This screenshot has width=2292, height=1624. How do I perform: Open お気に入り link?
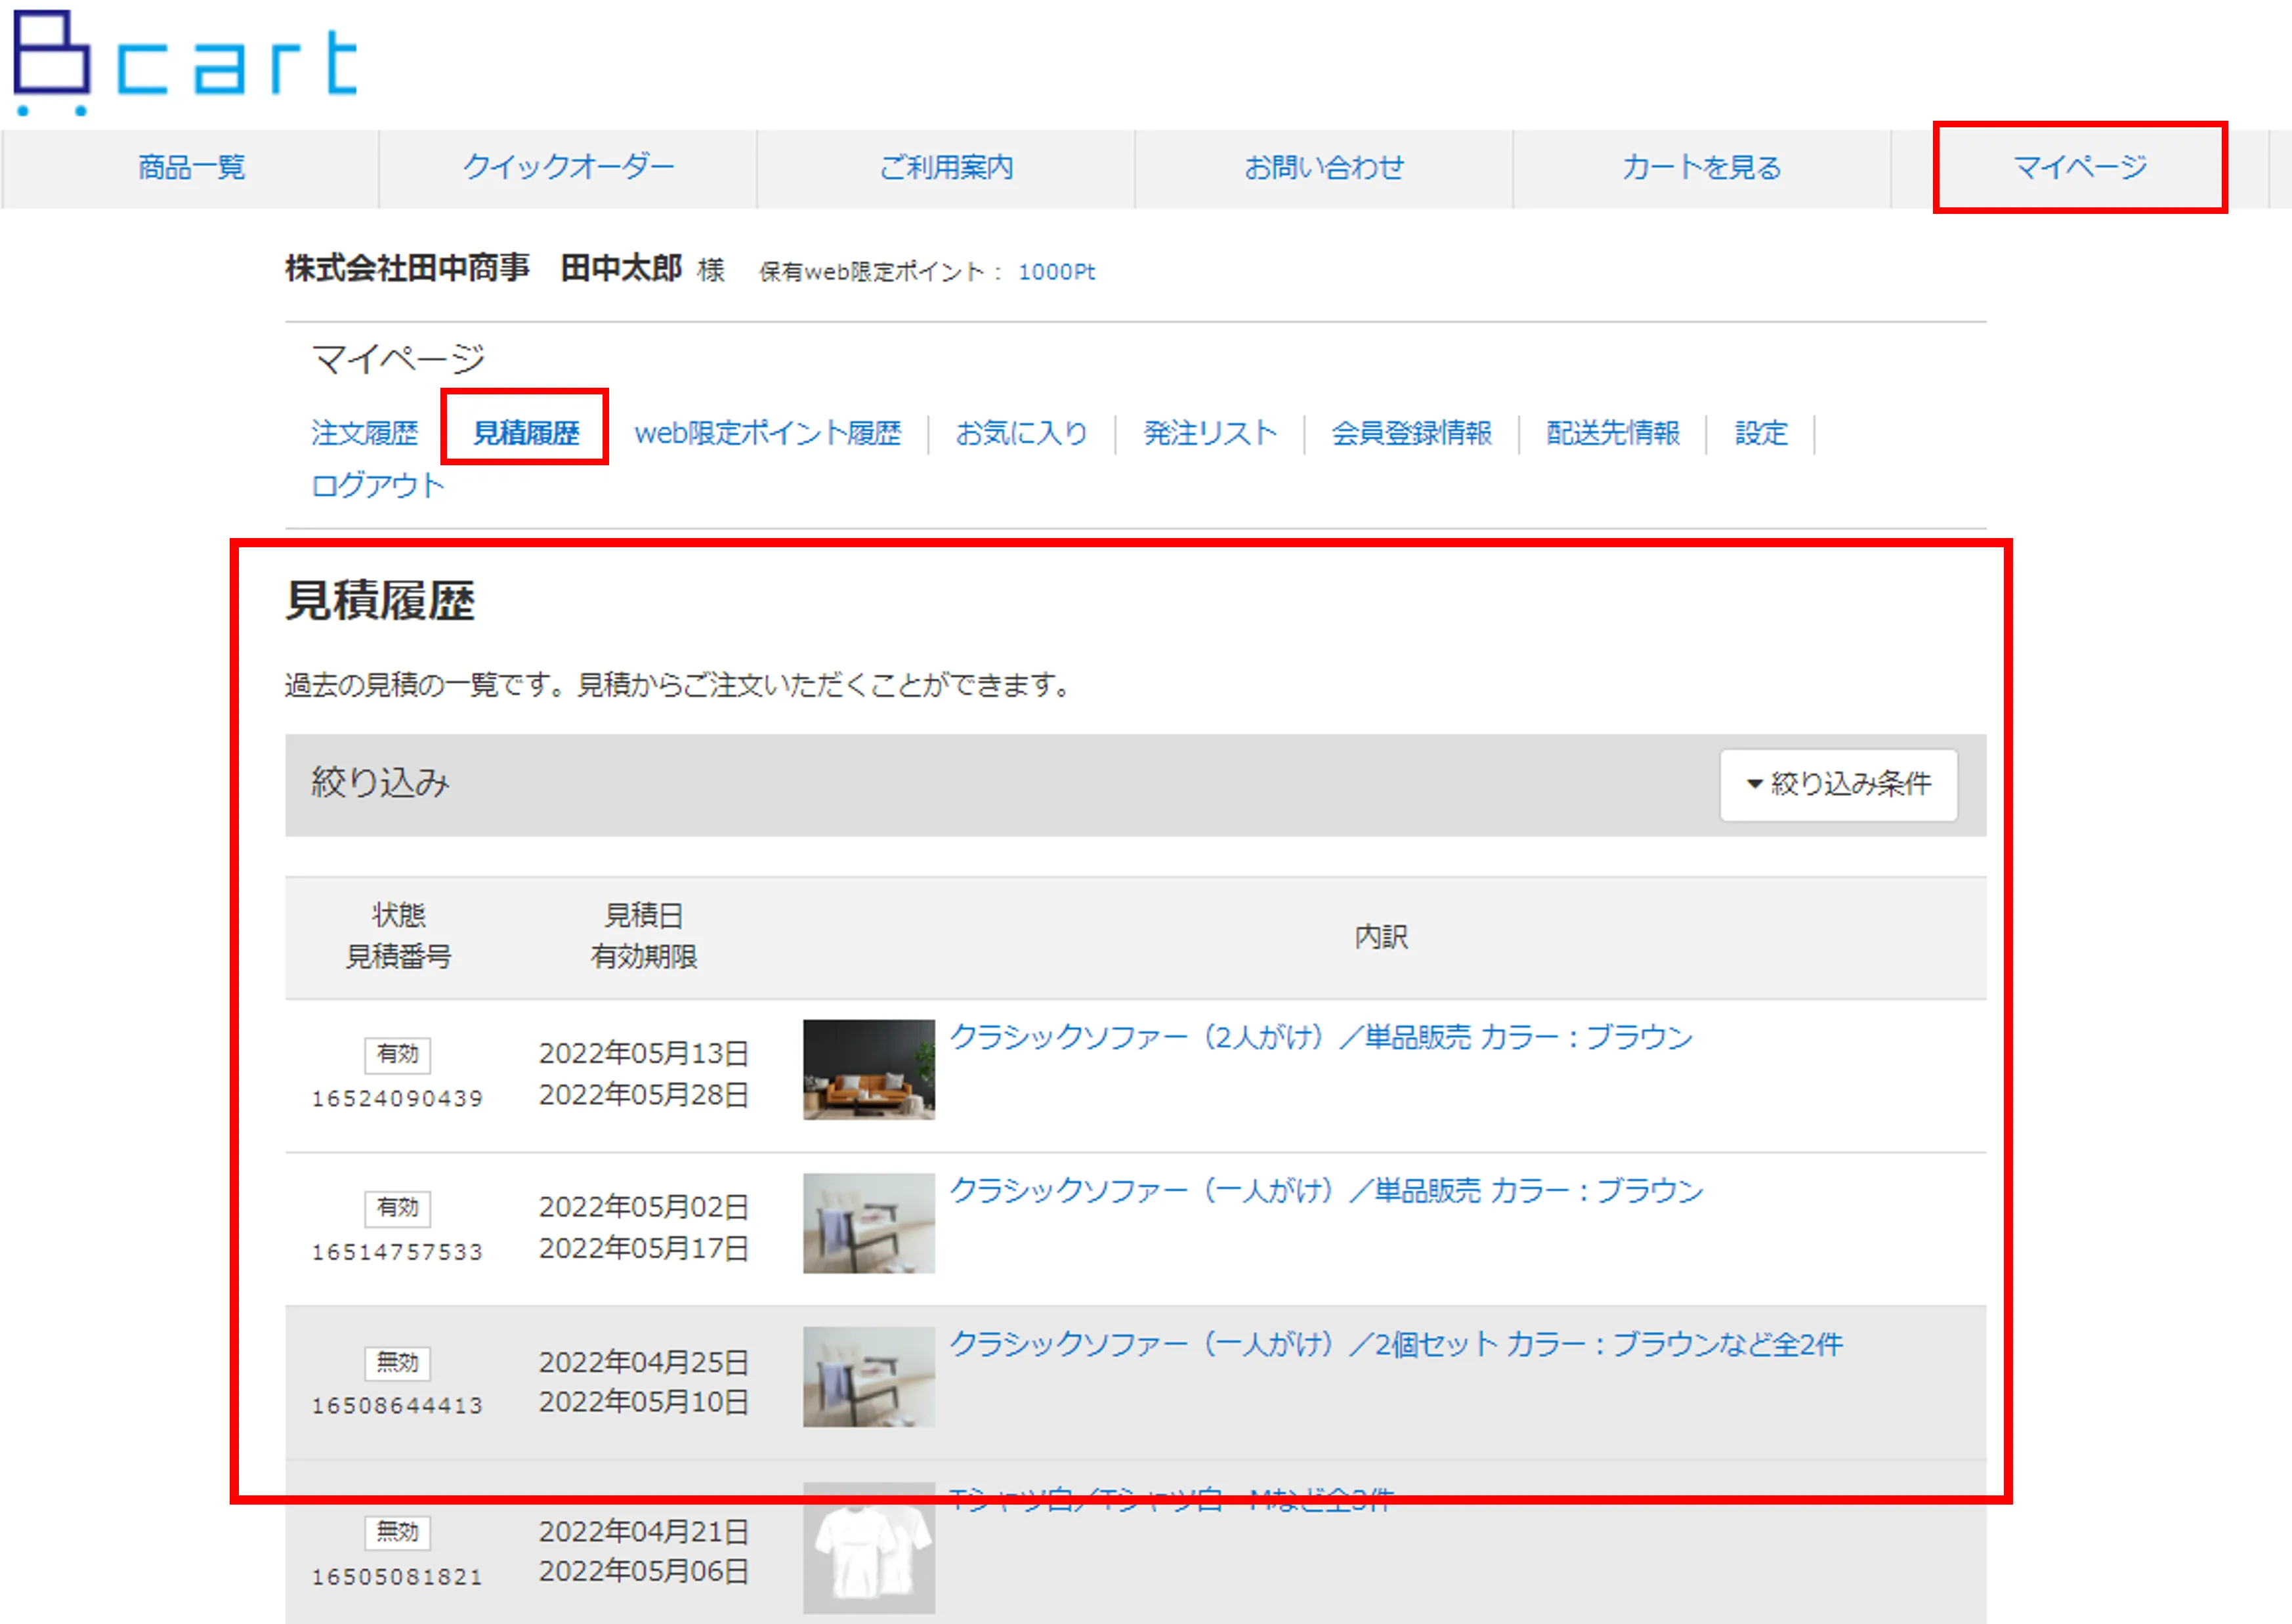pyautogui.click(x=1021, y=433)
